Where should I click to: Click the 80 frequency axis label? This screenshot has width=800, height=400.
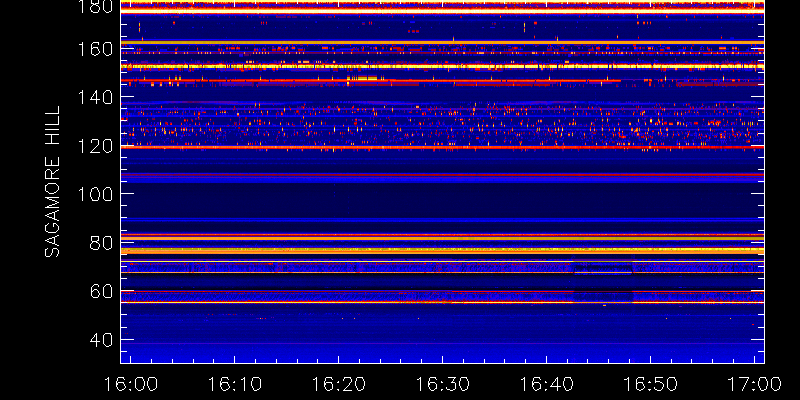click(101, 243)
